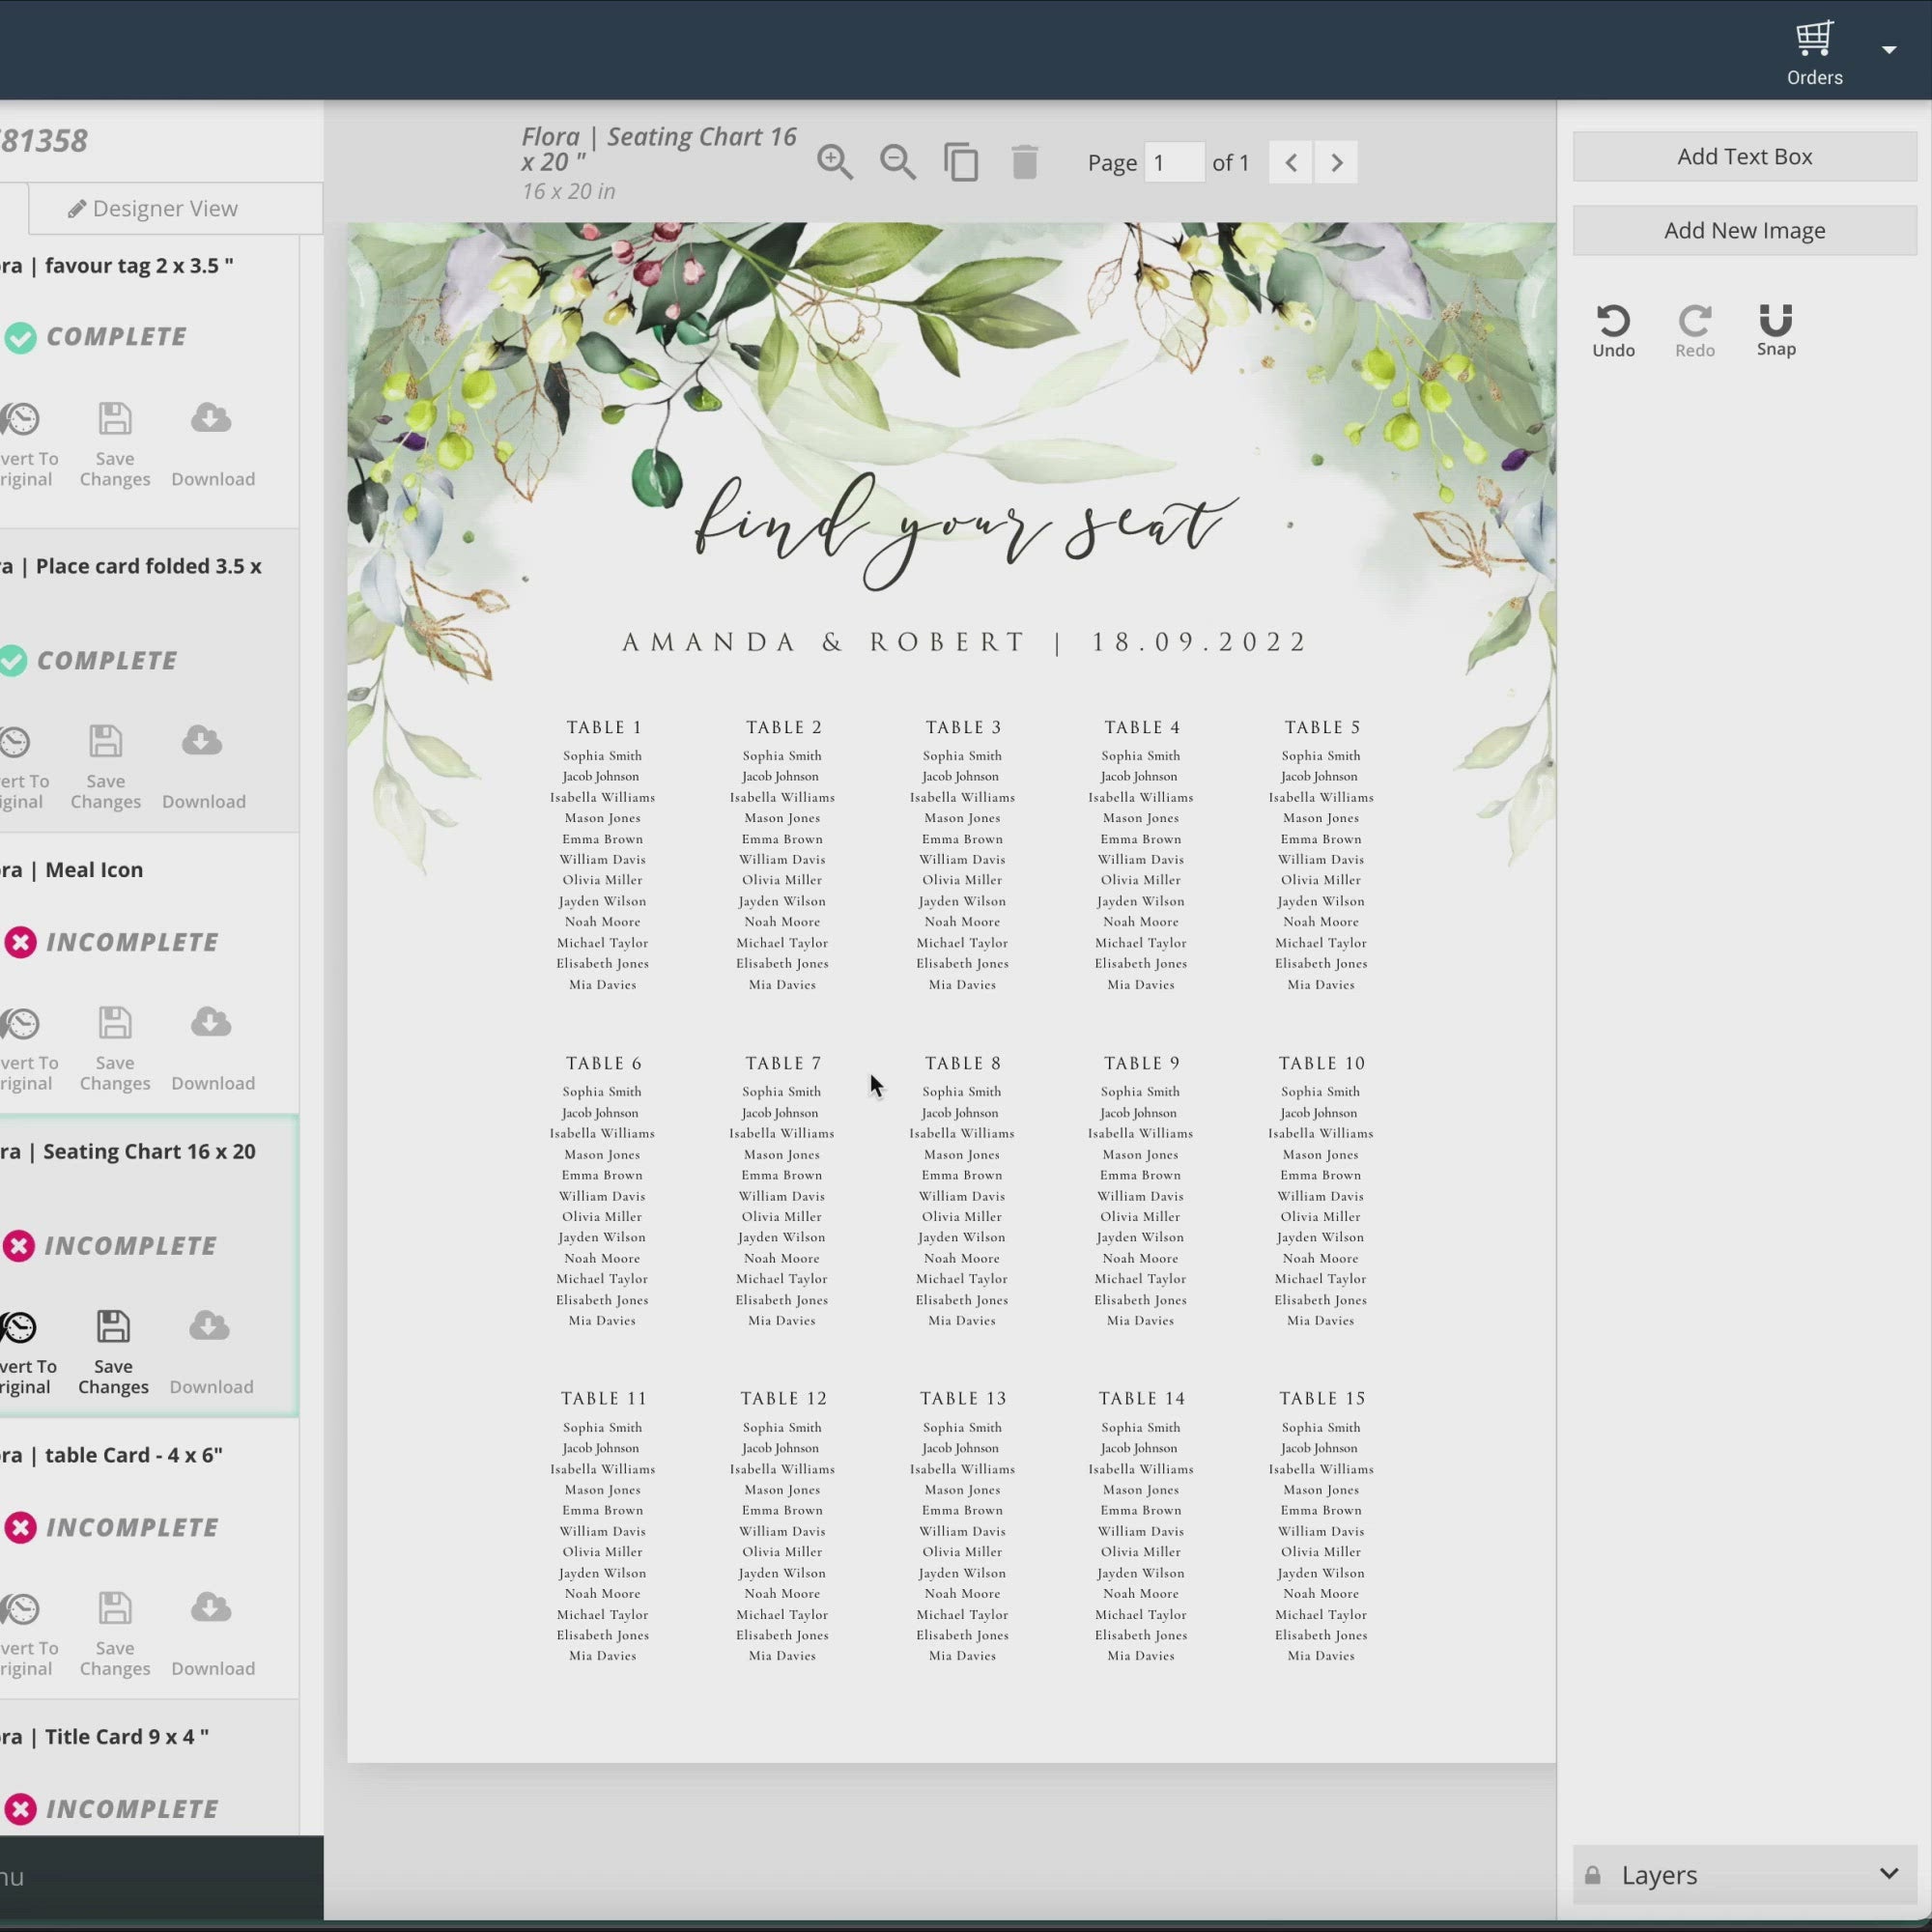Image resolution: width=1932 pixels, height=1932 pixels.
Task: Select the Seating Chart 16 x 20 item
Action: 128,1151
